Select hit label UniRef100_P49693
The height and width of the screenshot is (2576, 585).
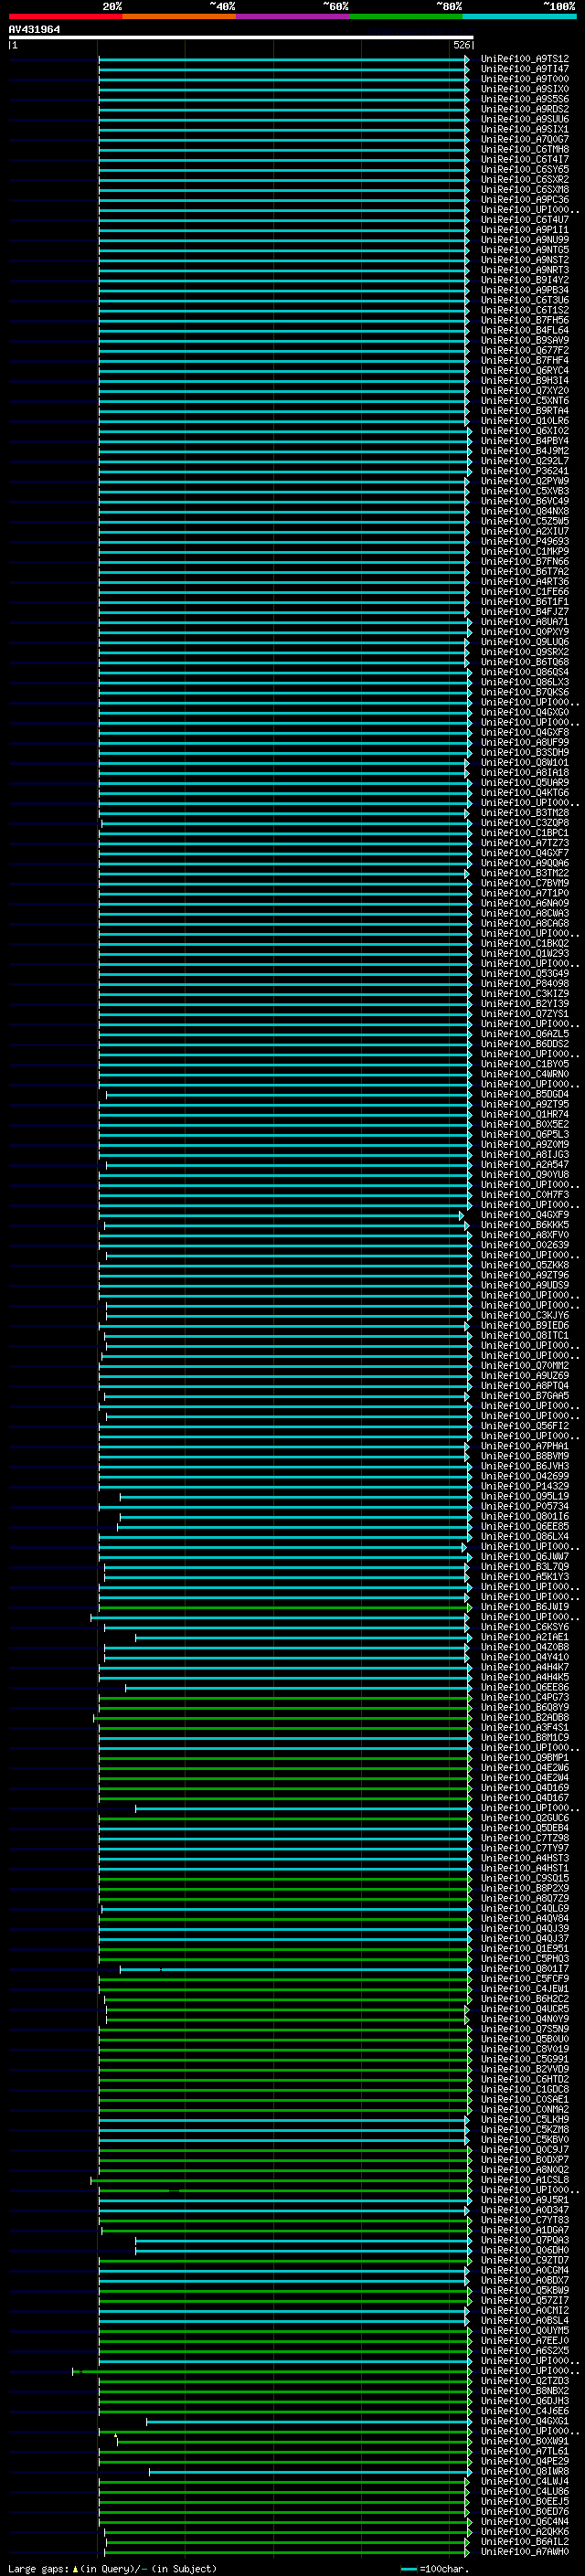[525, 541]
